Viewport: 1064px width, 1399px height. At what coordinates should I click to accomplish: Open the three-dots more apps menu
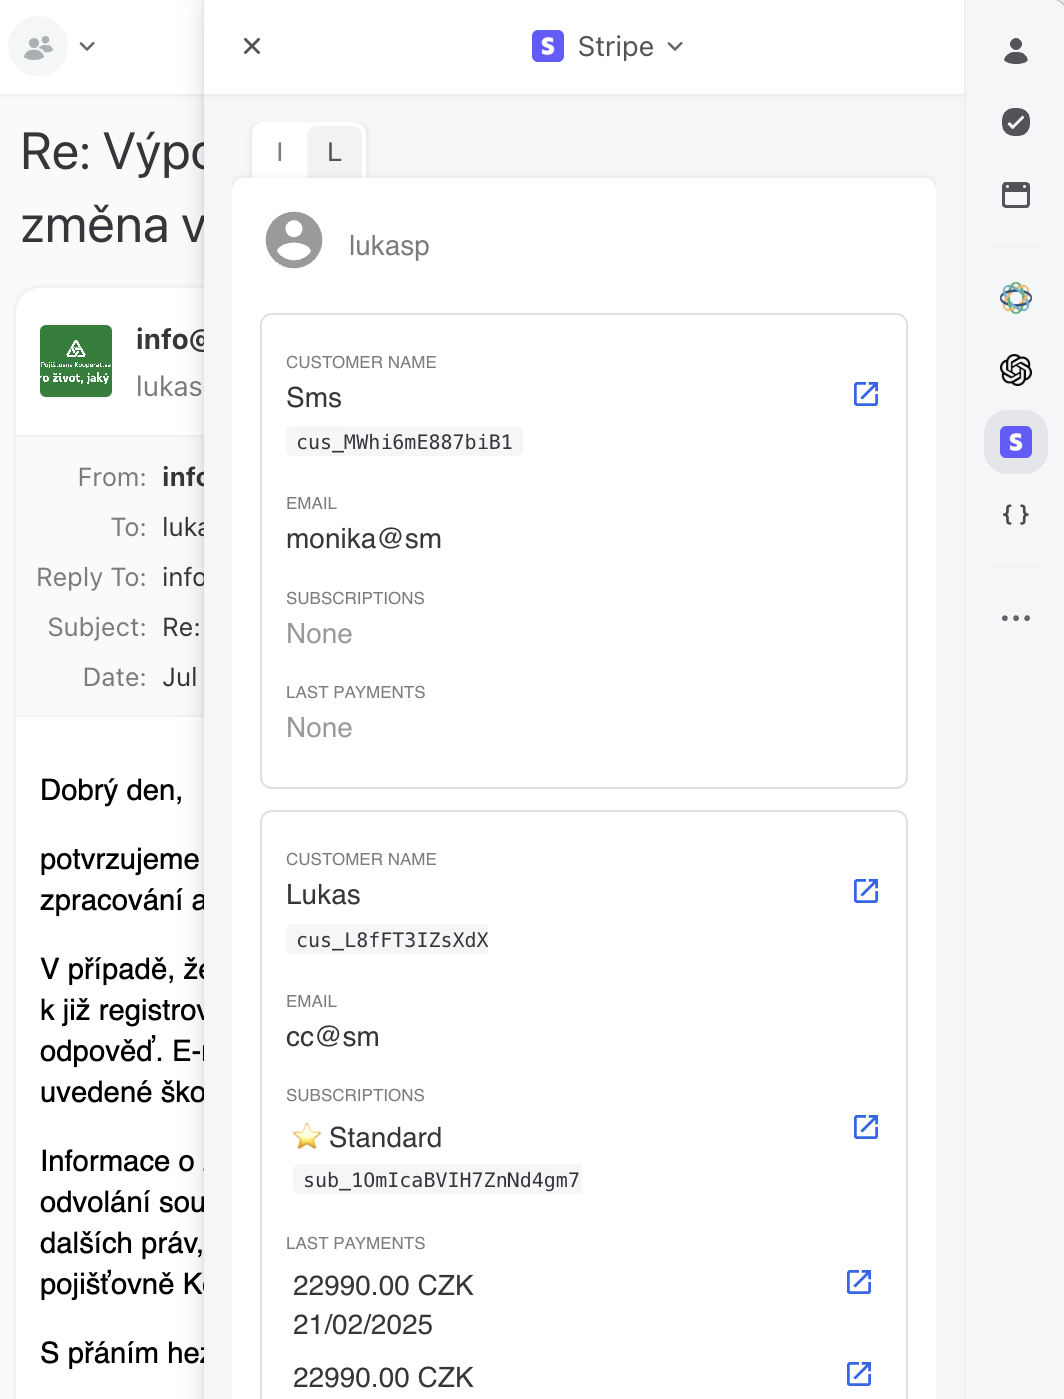[1016, 618]
